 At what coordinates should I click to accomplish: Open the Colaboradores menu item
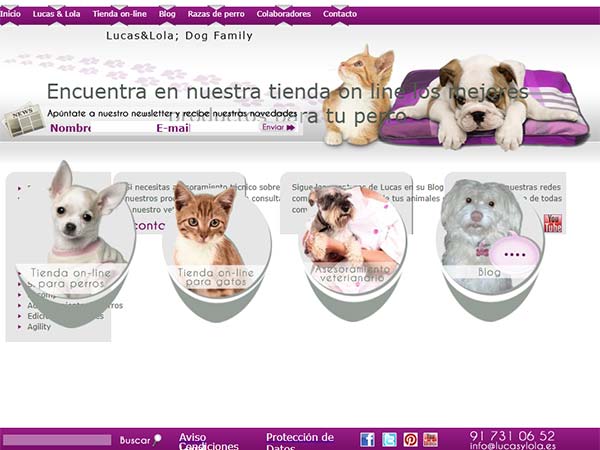284,14
